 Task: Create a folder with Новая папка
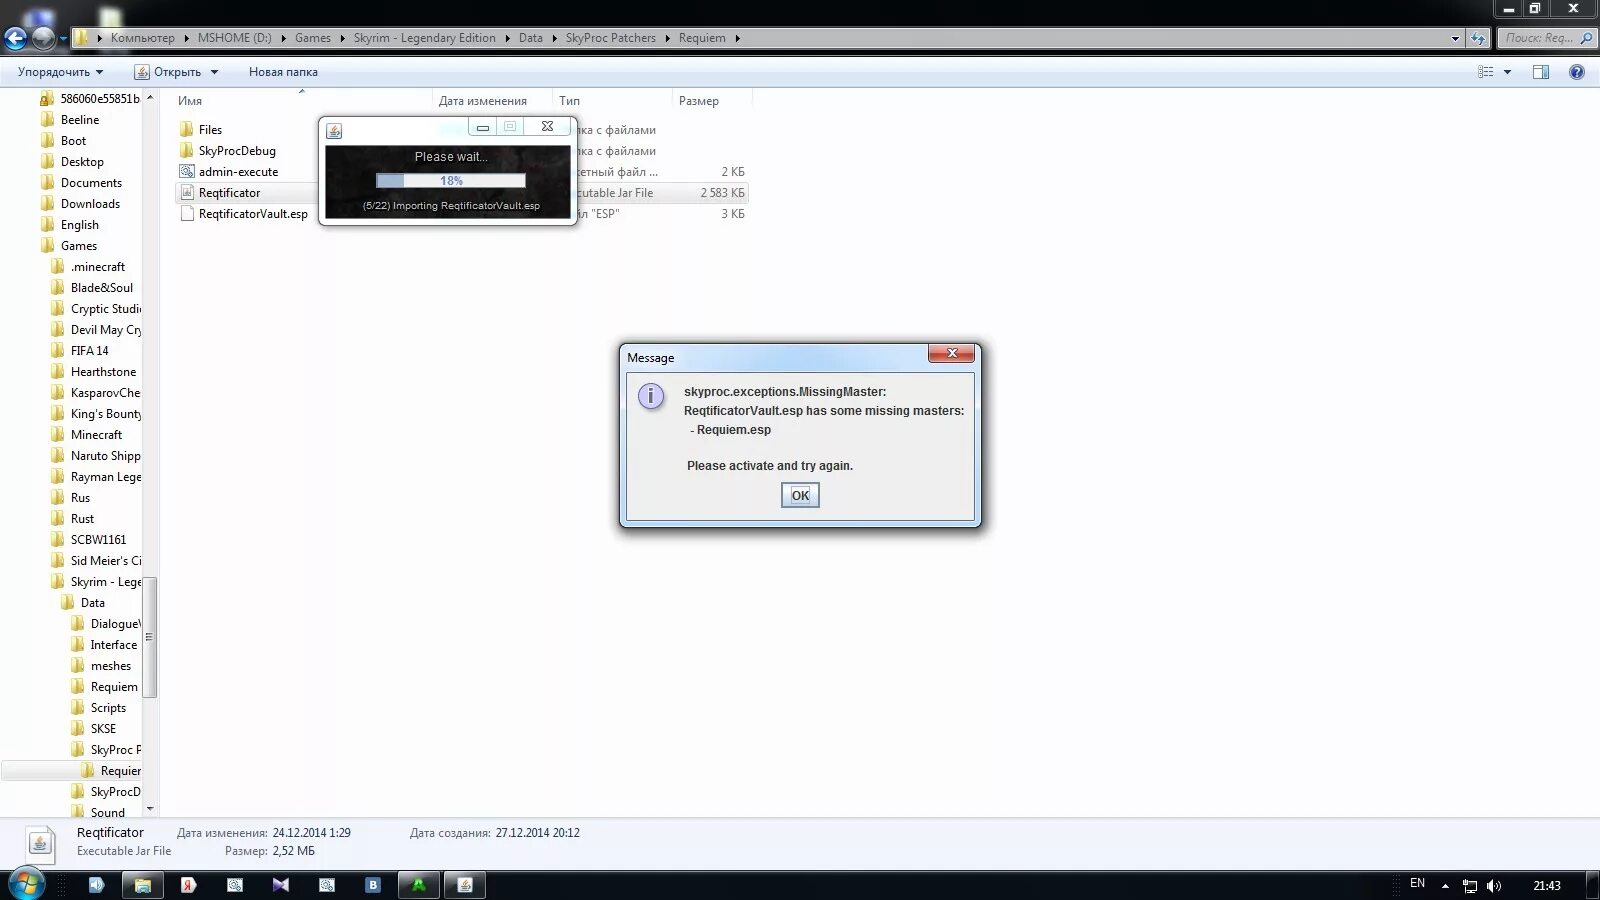click(x=283, y=72)
